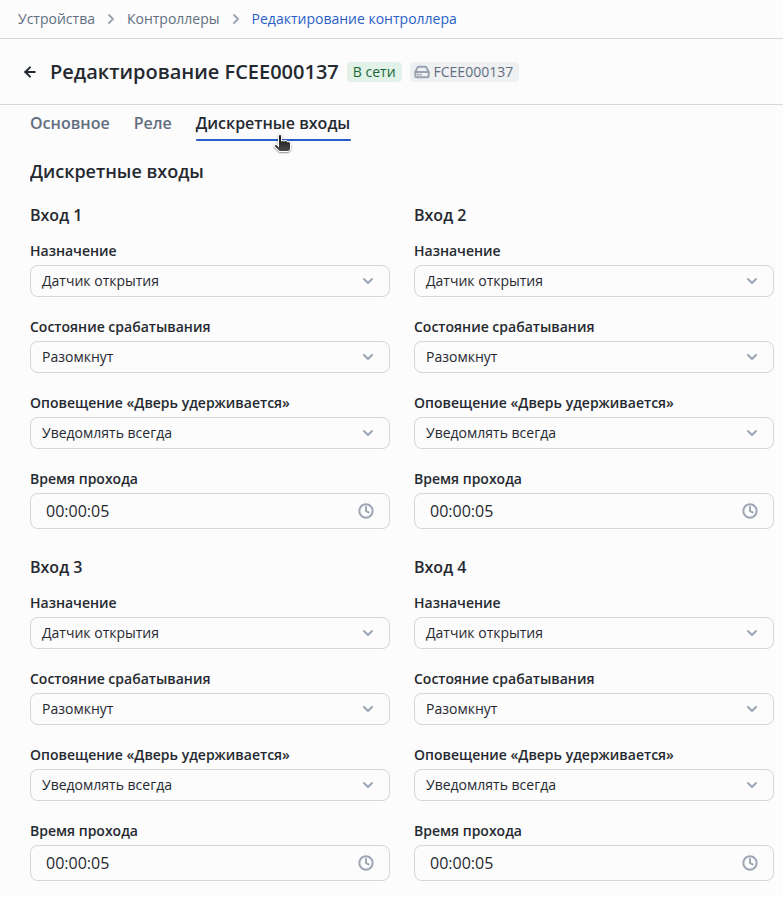
Task: Expand Состояние срабатывания for Вход 4
Action: pyautogui.click(x=593, y=709)
